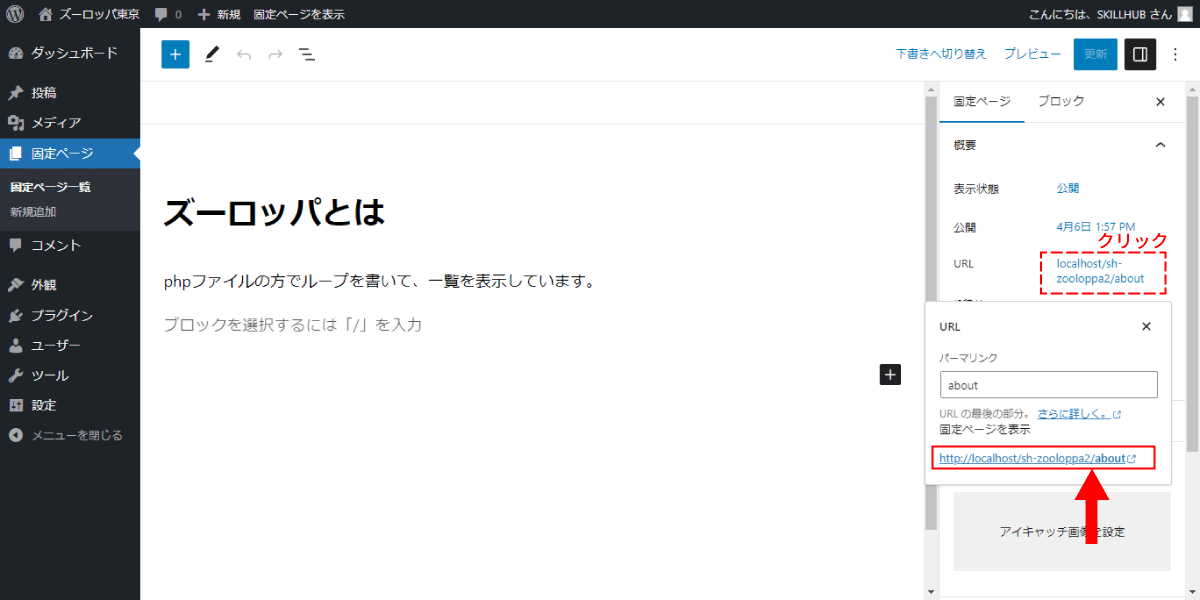
Task: Click 新規追加 submenu item
Action: pyautogui.click(x=33, y=212)
